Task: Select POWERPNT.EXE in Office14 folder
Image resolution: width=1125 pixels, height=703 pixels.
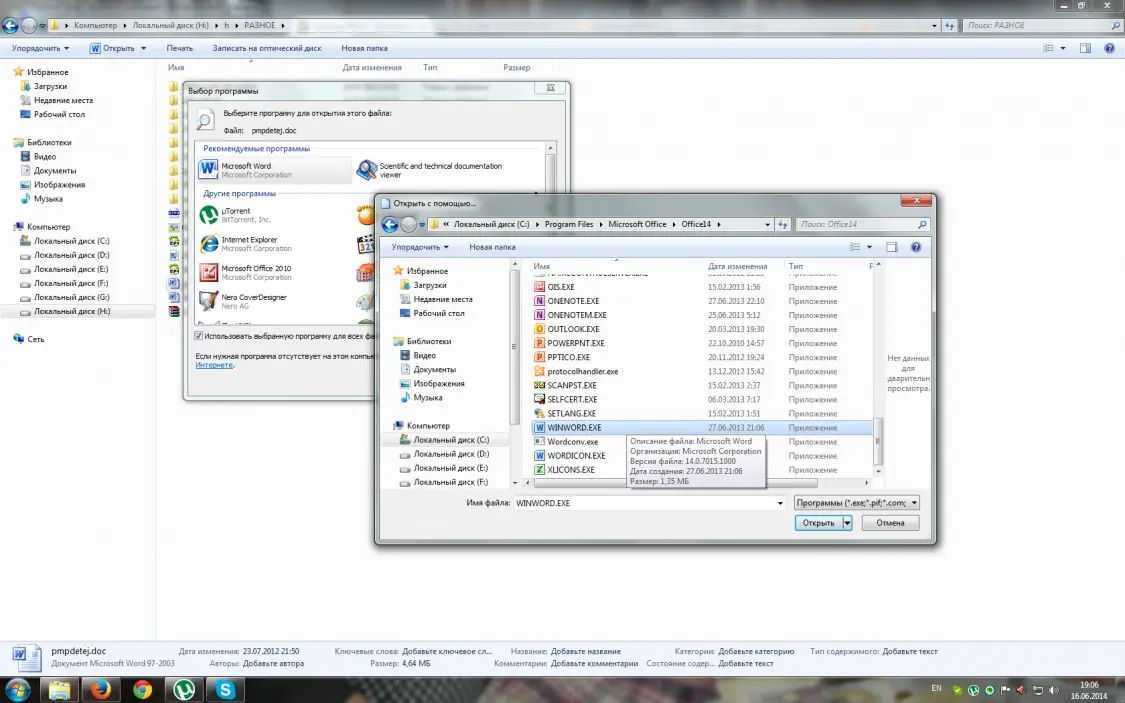Action: 575,343
